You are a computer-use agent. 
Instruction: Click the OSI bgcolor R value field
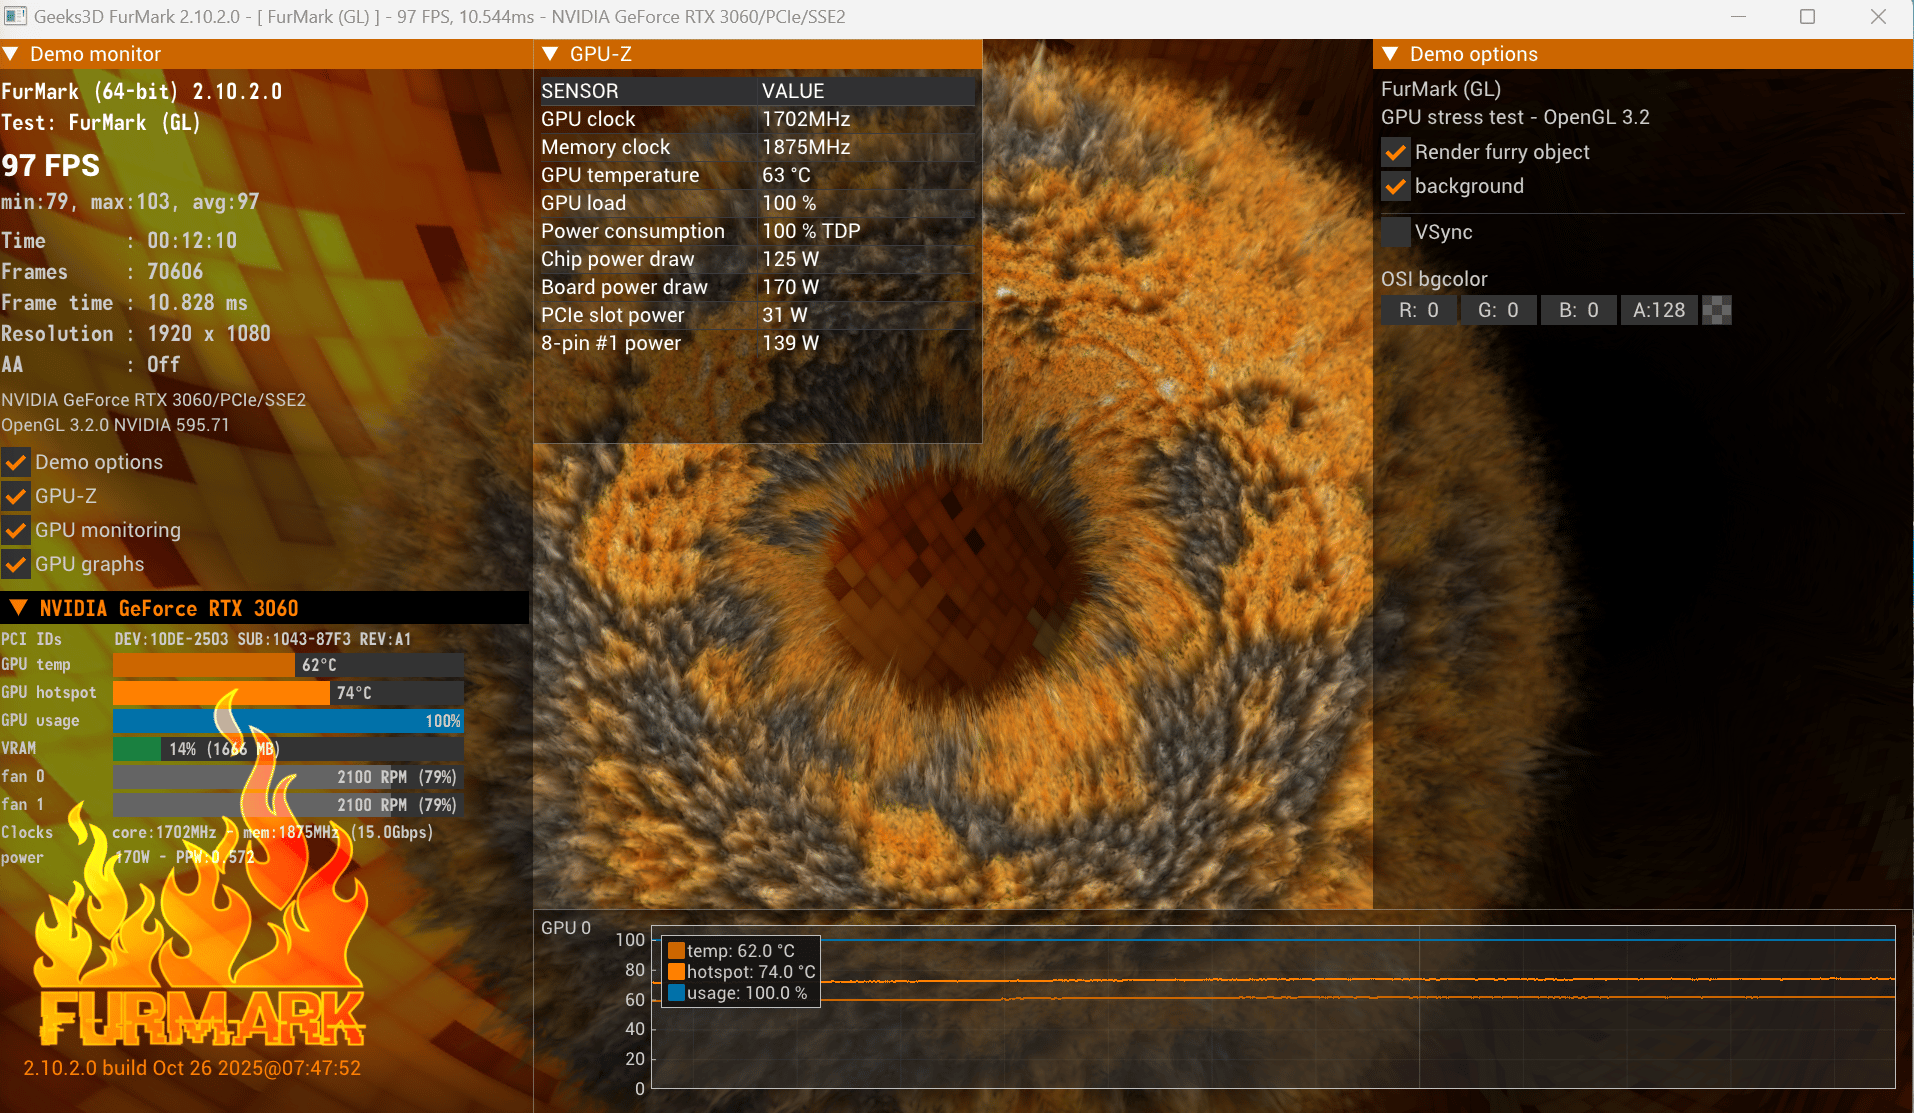pyautogui.click(x=1419, y=311)
